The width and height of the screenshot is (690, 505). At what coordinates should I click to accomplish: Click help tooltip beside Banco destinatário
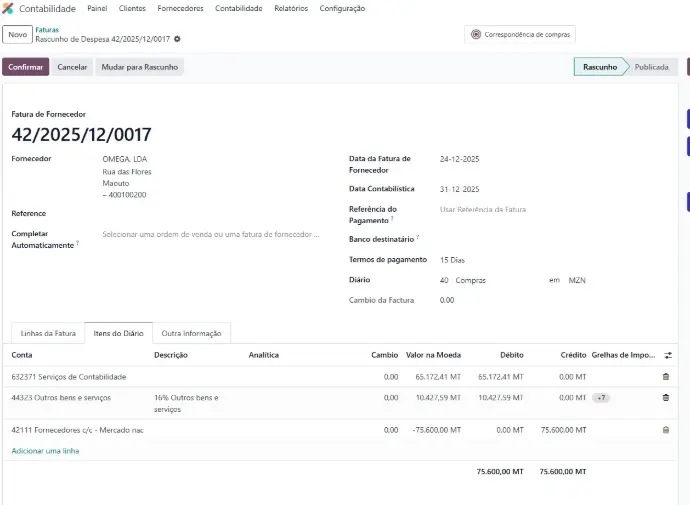[418, 237]
